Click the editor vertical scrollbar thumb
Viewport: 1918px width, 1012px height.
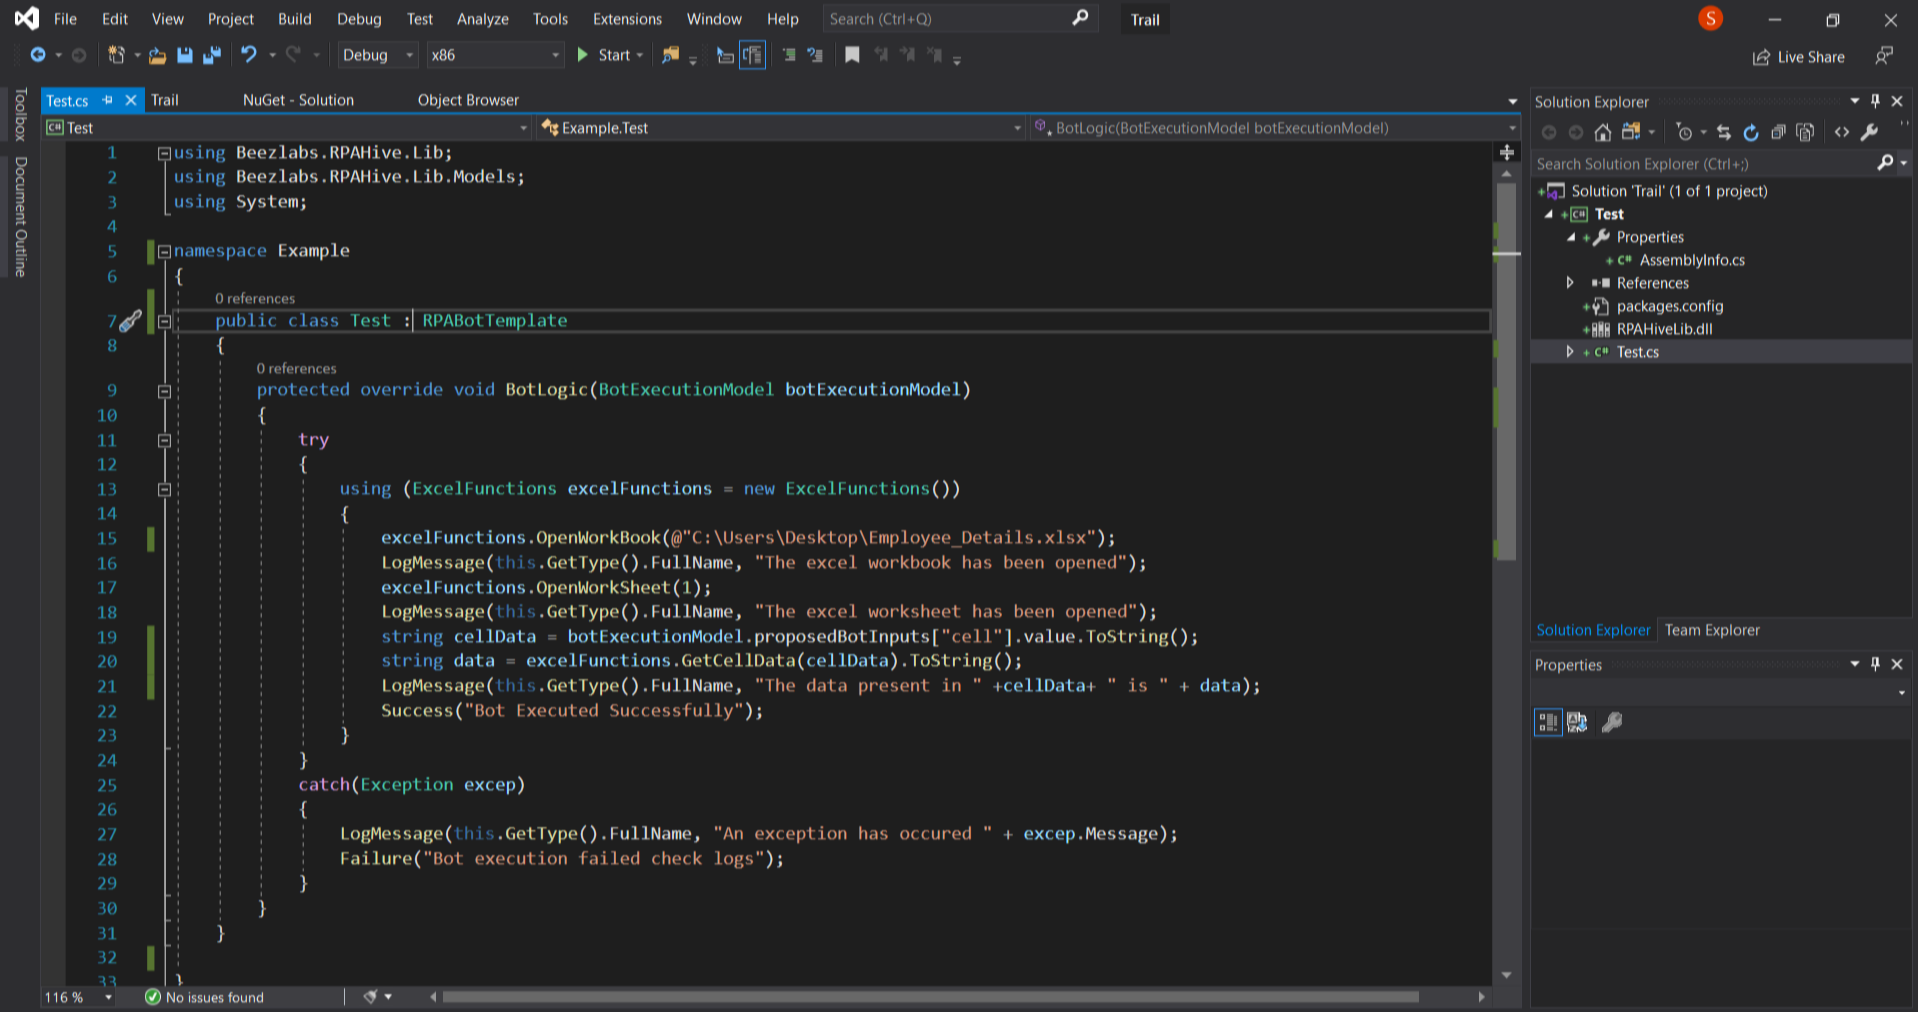coord(1507,372)
